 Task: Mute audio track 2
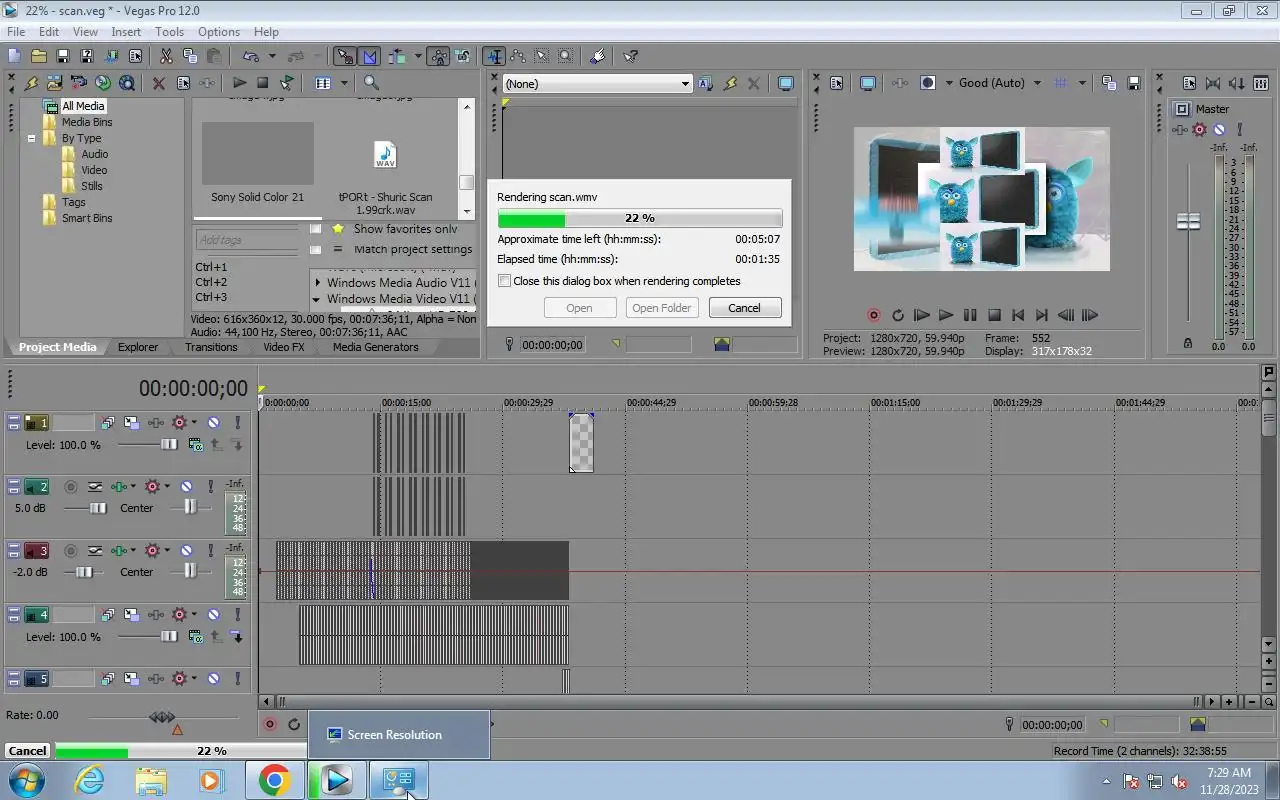[186, 487]
